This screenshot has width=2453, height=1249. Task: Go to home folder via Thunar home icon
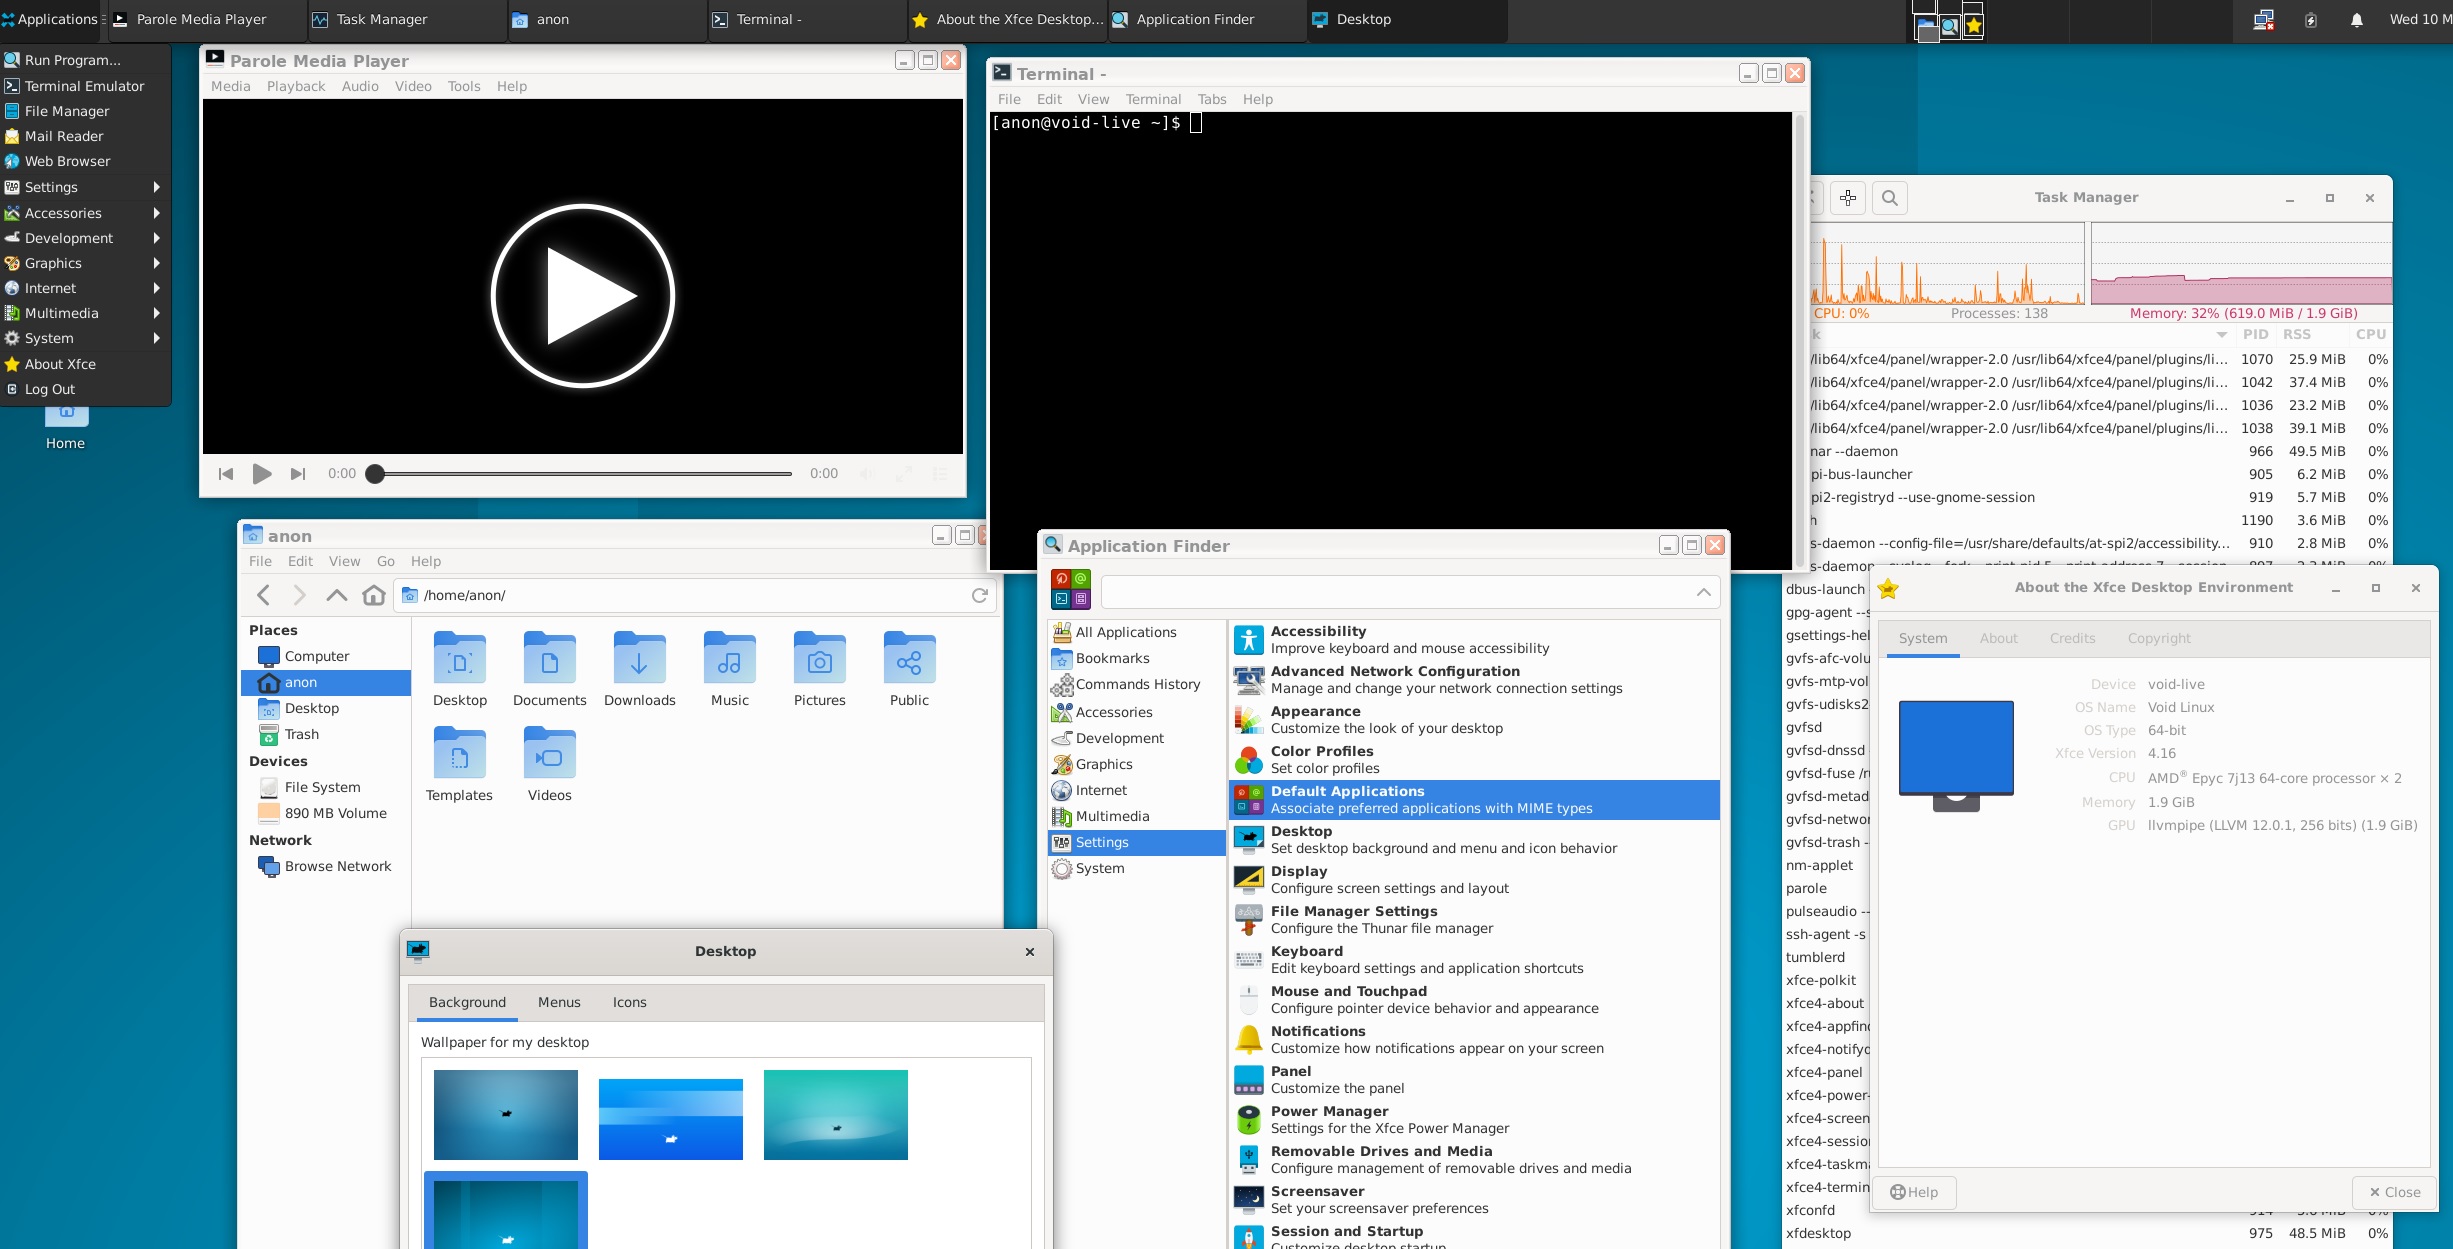point(373,595)
